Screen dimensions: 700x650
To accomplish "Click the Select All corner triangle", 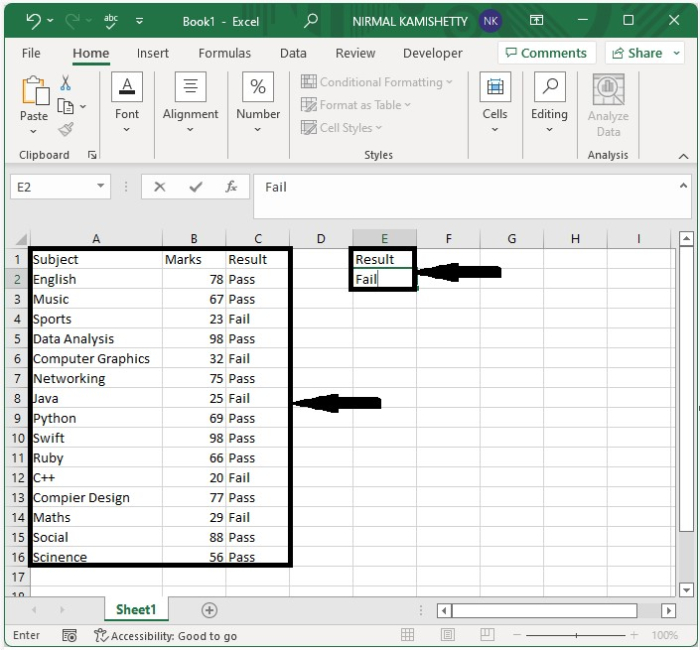I will tap(20, 238).
